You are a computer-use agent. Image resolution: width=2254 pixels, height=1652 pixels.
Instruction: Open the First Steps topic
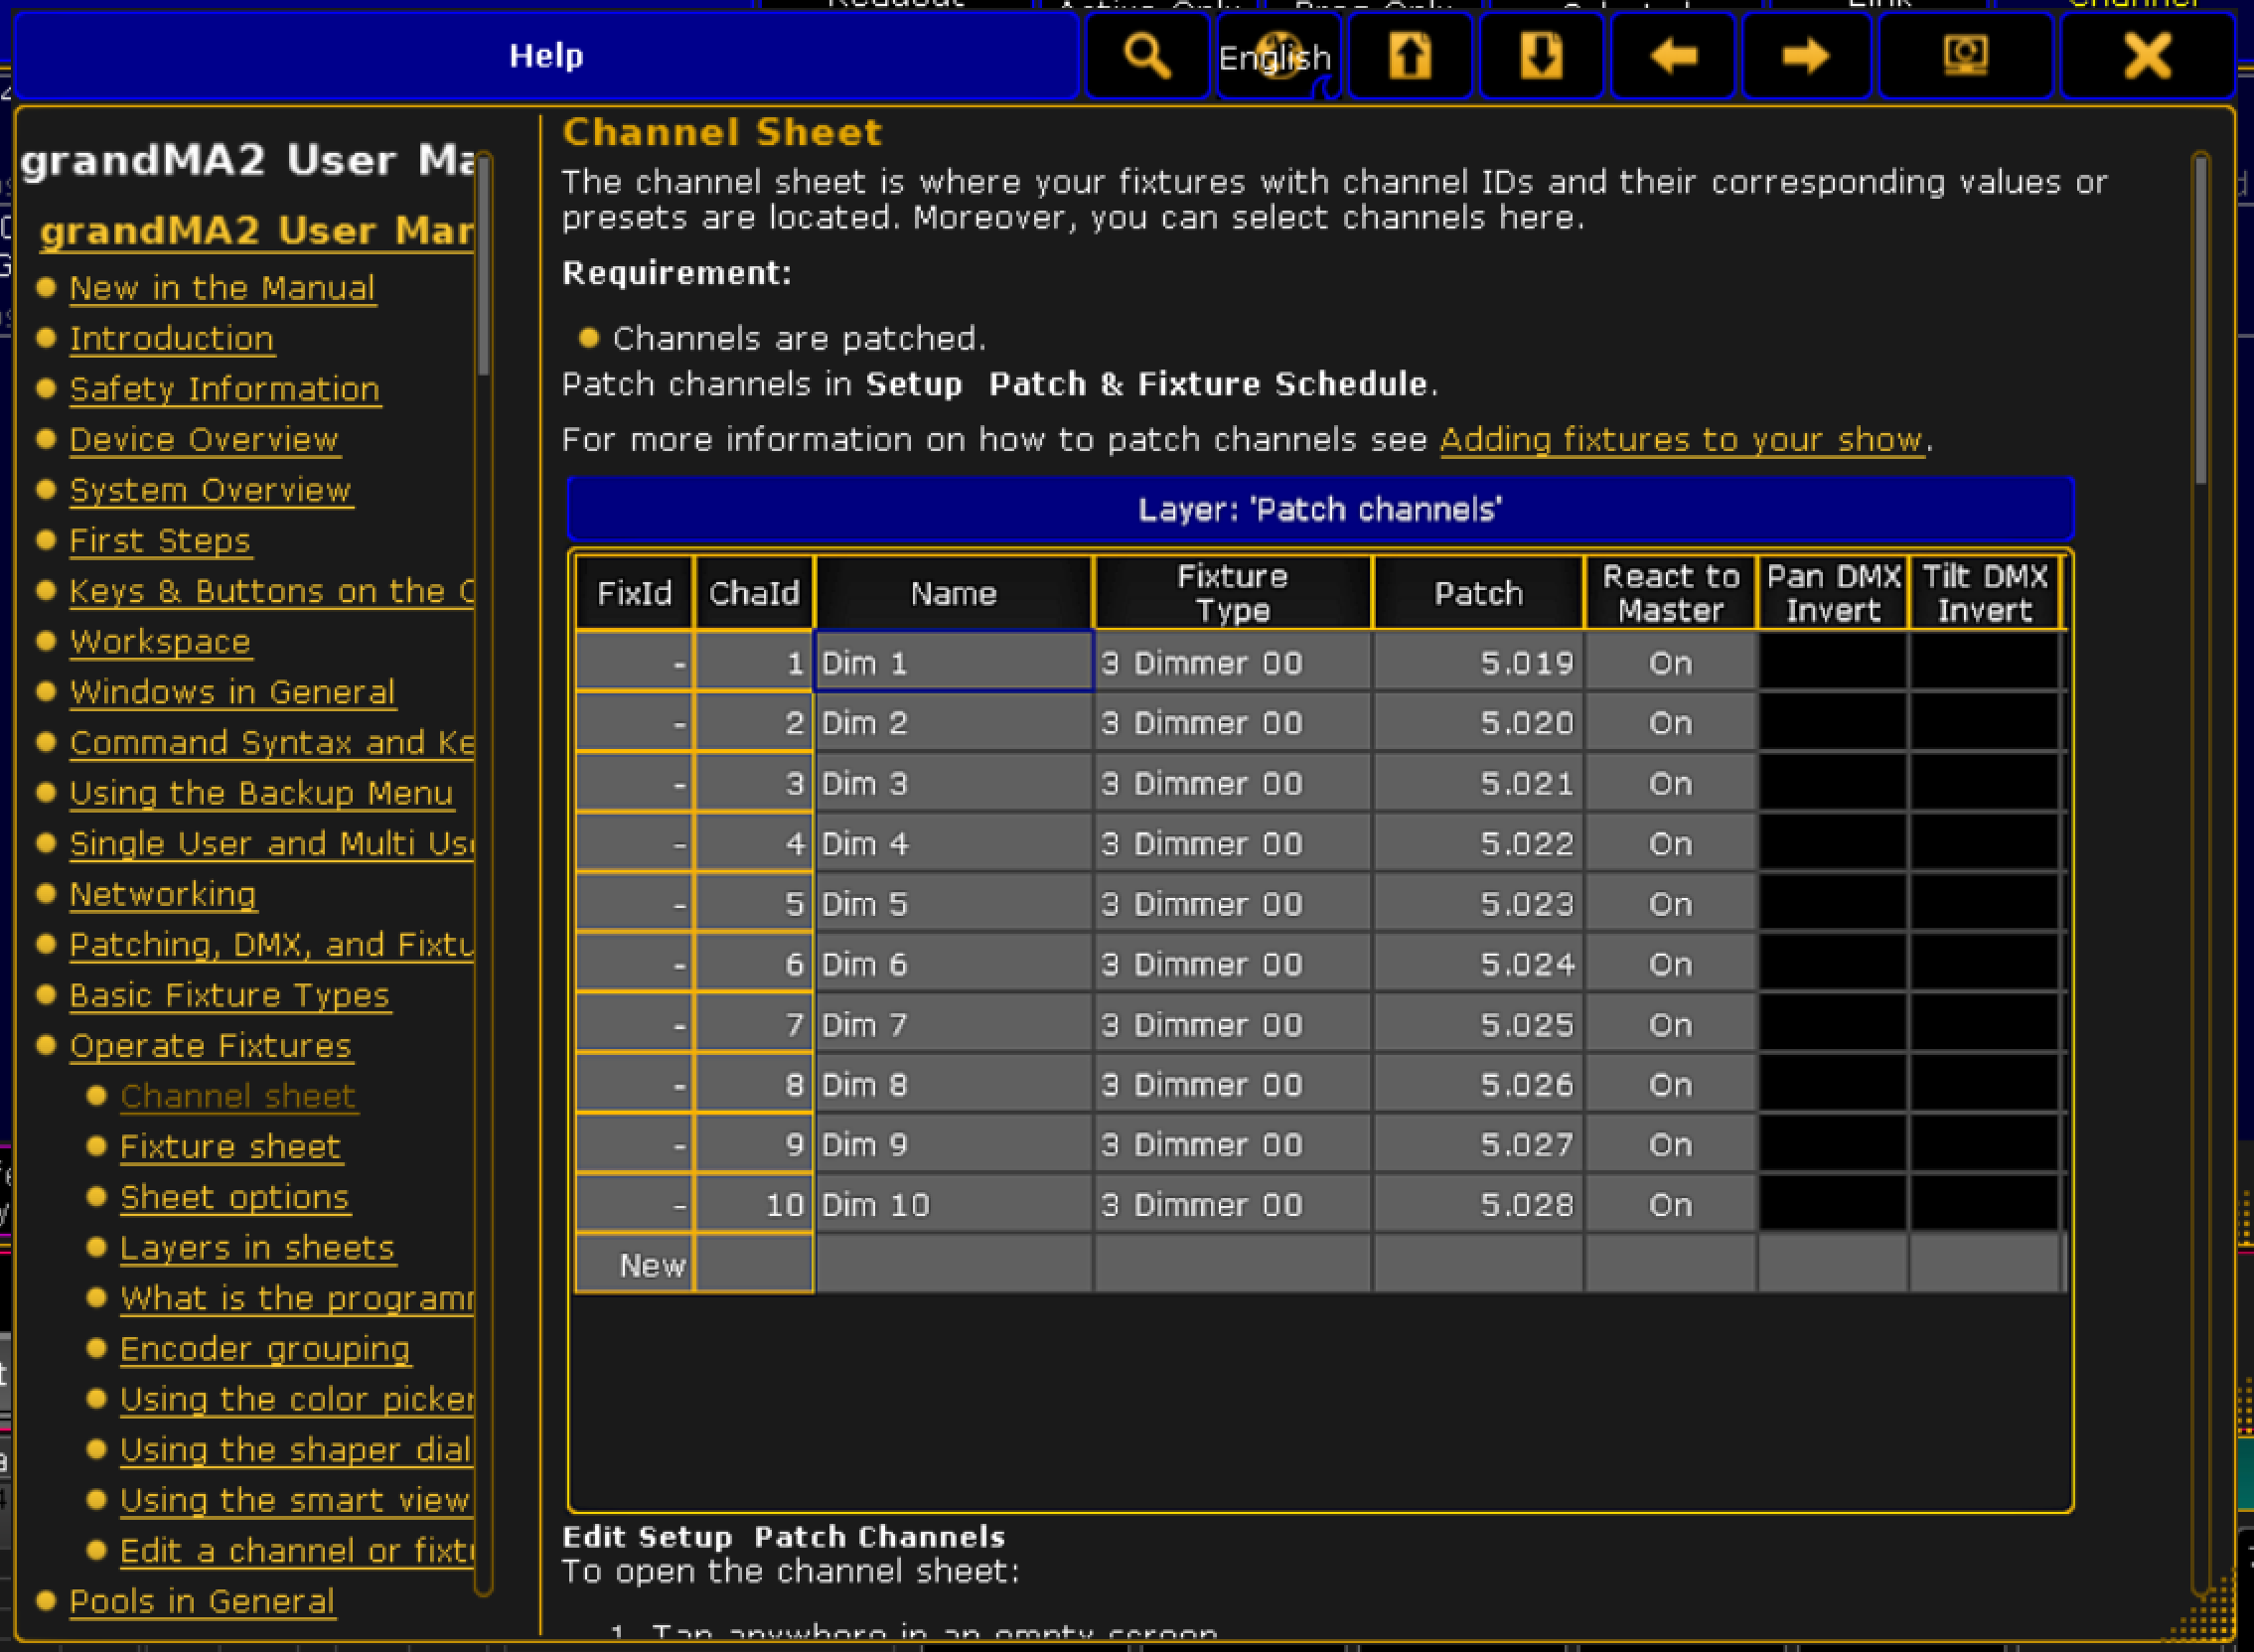(x=160, y=541)
